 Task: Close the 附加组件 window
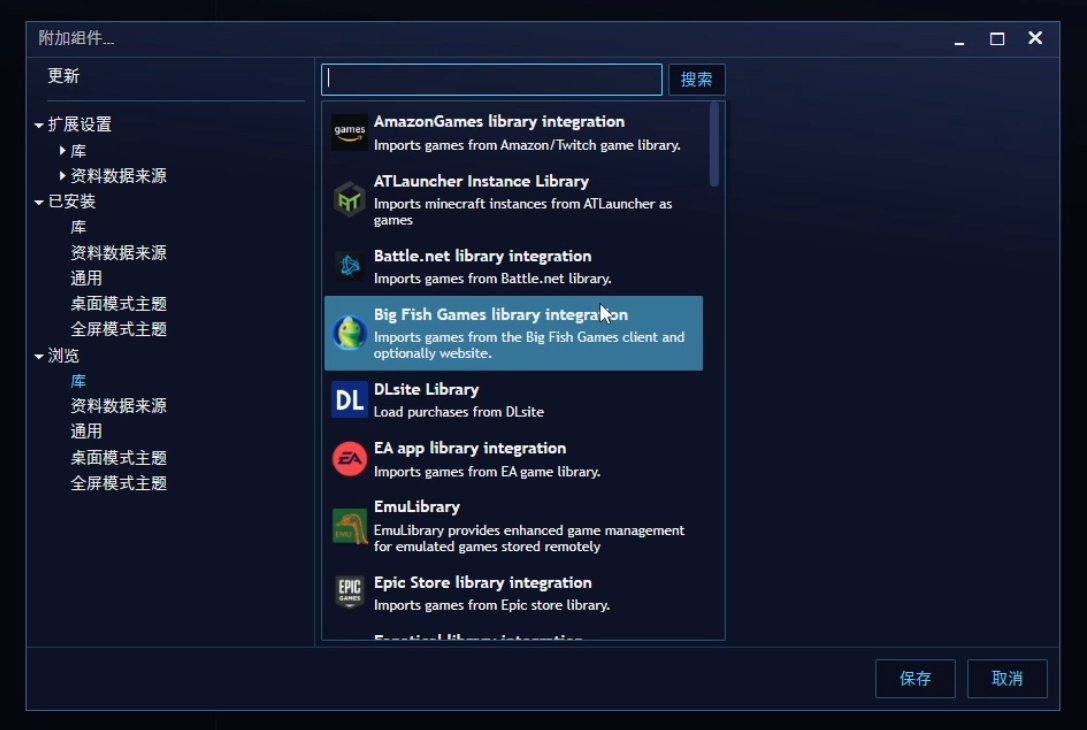pos(1035,38)
